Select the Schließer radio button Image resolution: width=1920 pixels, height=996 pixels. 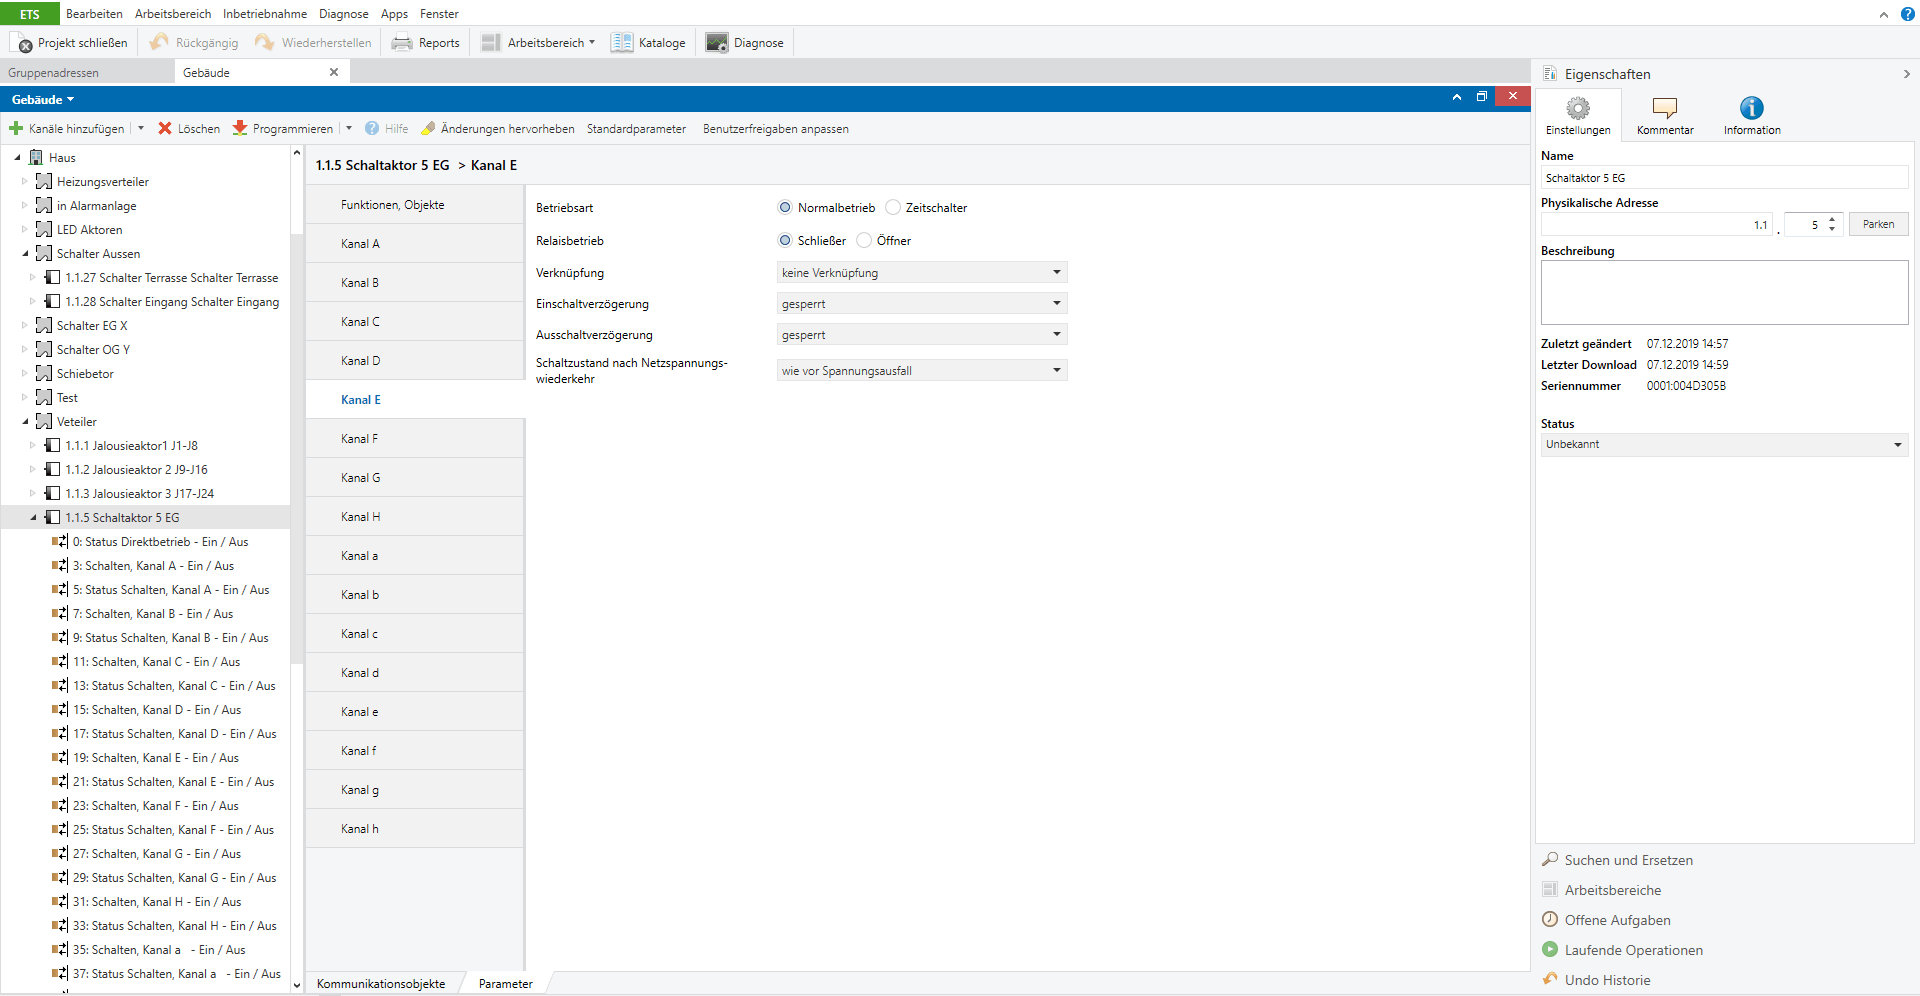click(x=785, y=241)
